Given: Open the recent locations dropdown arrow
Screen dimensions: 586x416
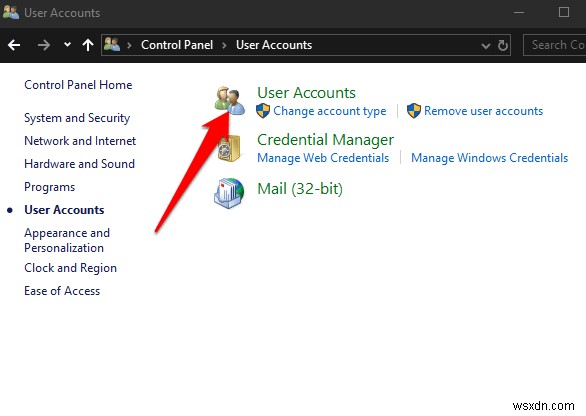Looking at the screenshot, I should tap(67, 44).
